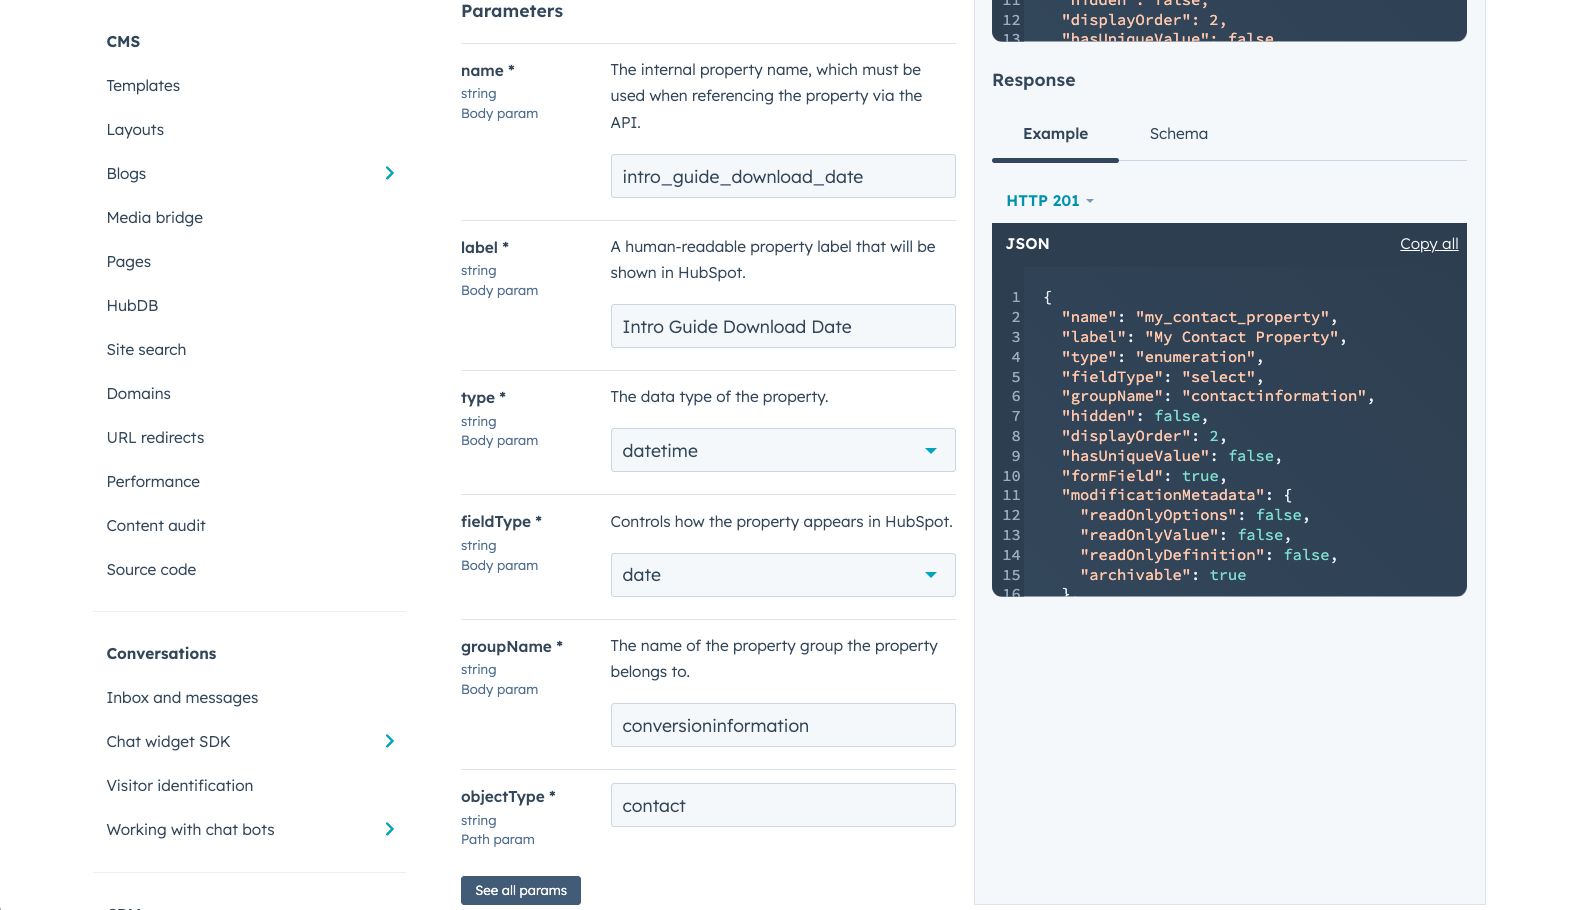Open URL redirects docs

point(155,438)
